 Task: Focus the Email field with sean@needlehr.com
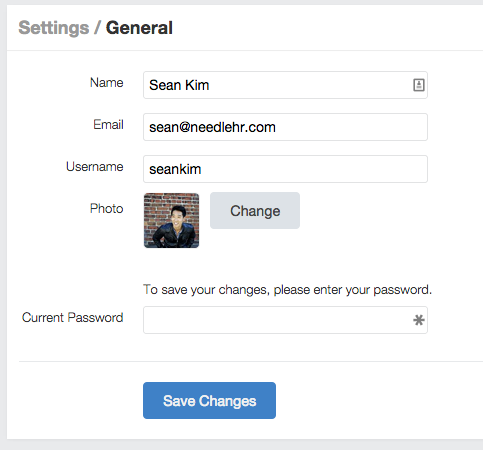pos(285,127)
